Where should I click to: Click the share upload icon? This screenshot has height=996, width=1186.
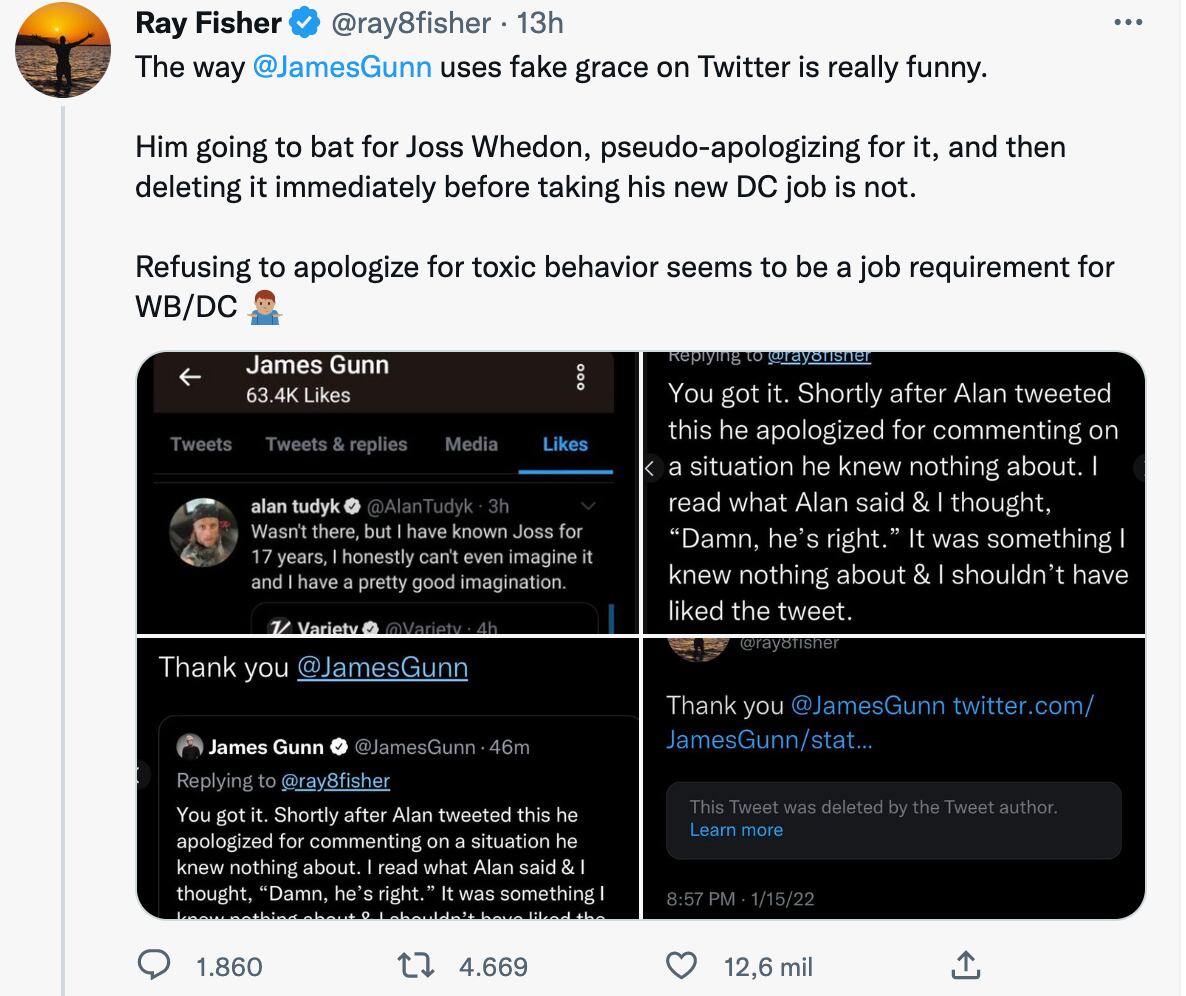click(965, 964)
